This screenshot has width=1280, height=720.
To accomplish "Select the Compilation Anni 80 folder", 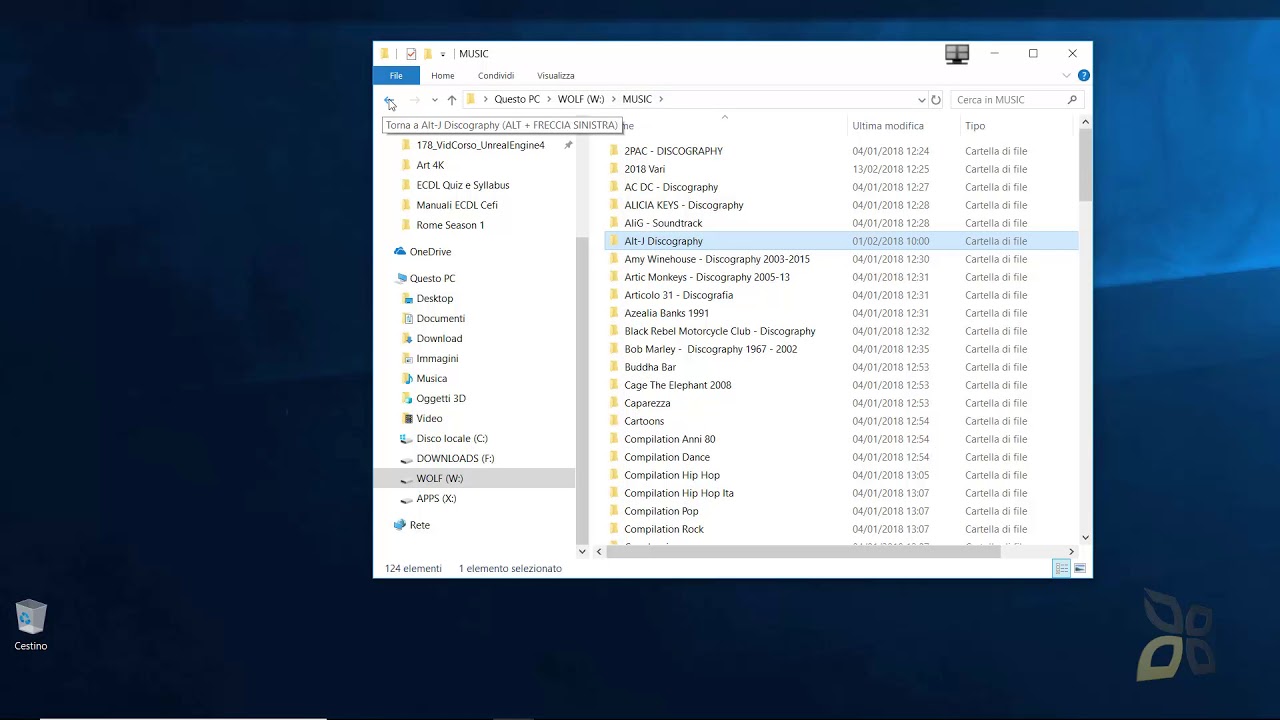I will pos(670,439).
